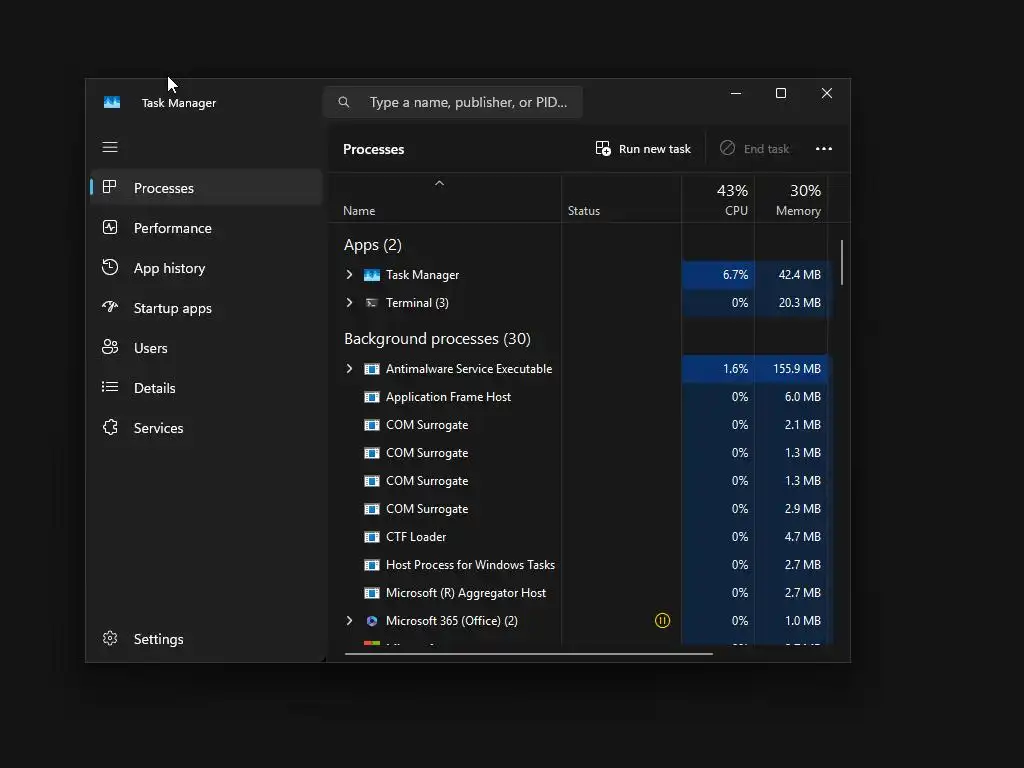Viewport: 1024px width, 768px height.
Task: Click the End task button
Action: (x=754, y=149)
